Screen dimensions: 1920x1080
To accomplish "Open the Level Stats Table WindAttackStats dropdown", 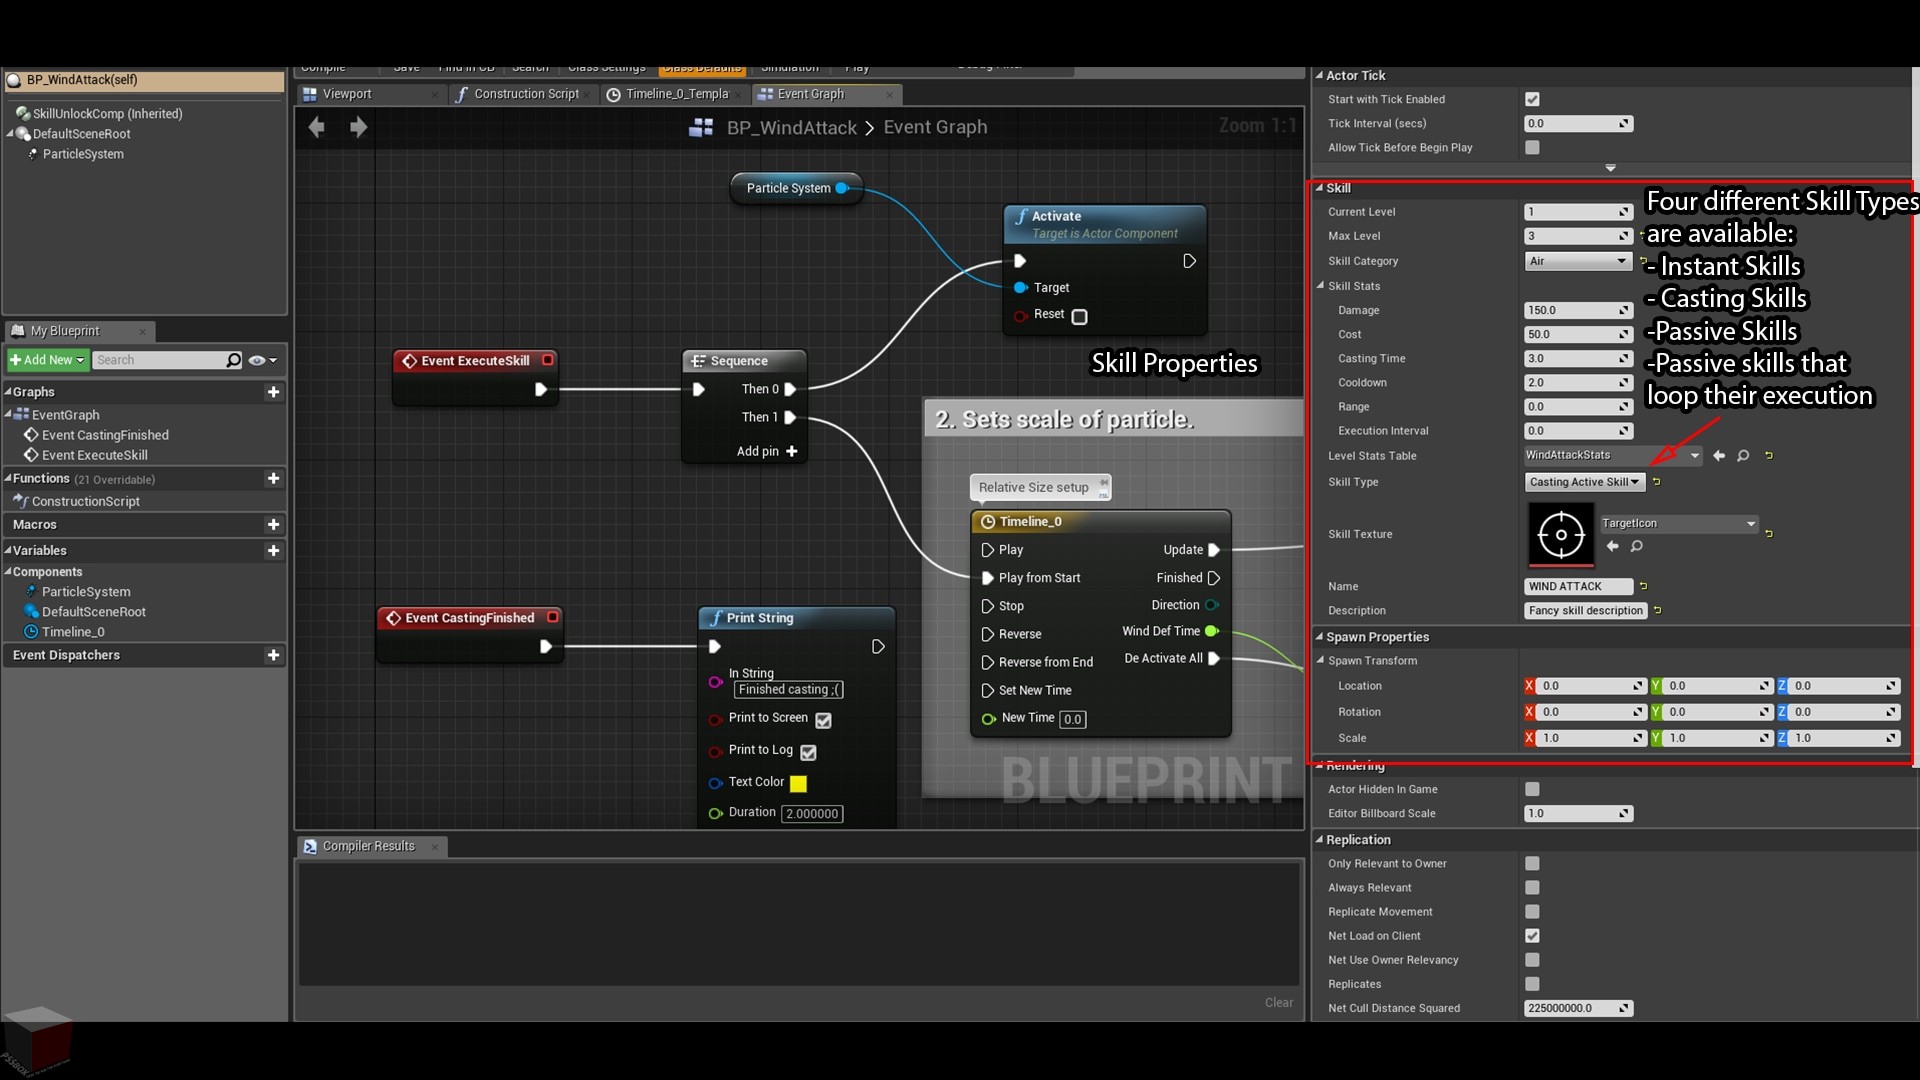I will [1612, 456].
